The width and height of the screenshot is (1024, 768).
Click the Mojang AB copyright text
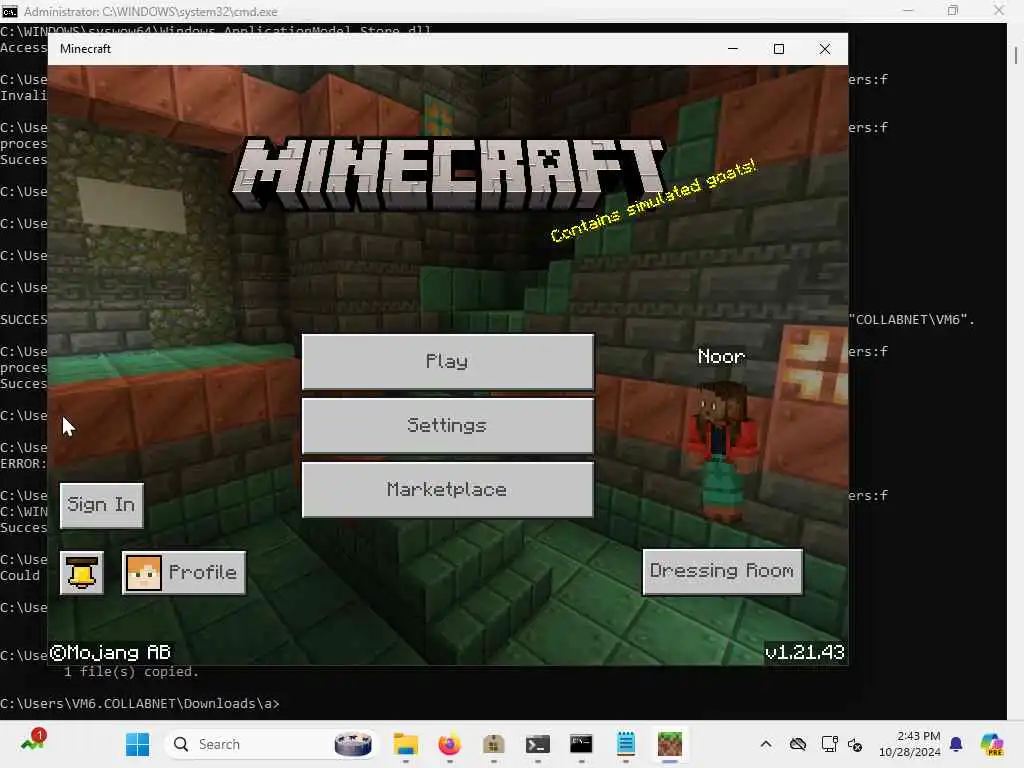(110, 653)
